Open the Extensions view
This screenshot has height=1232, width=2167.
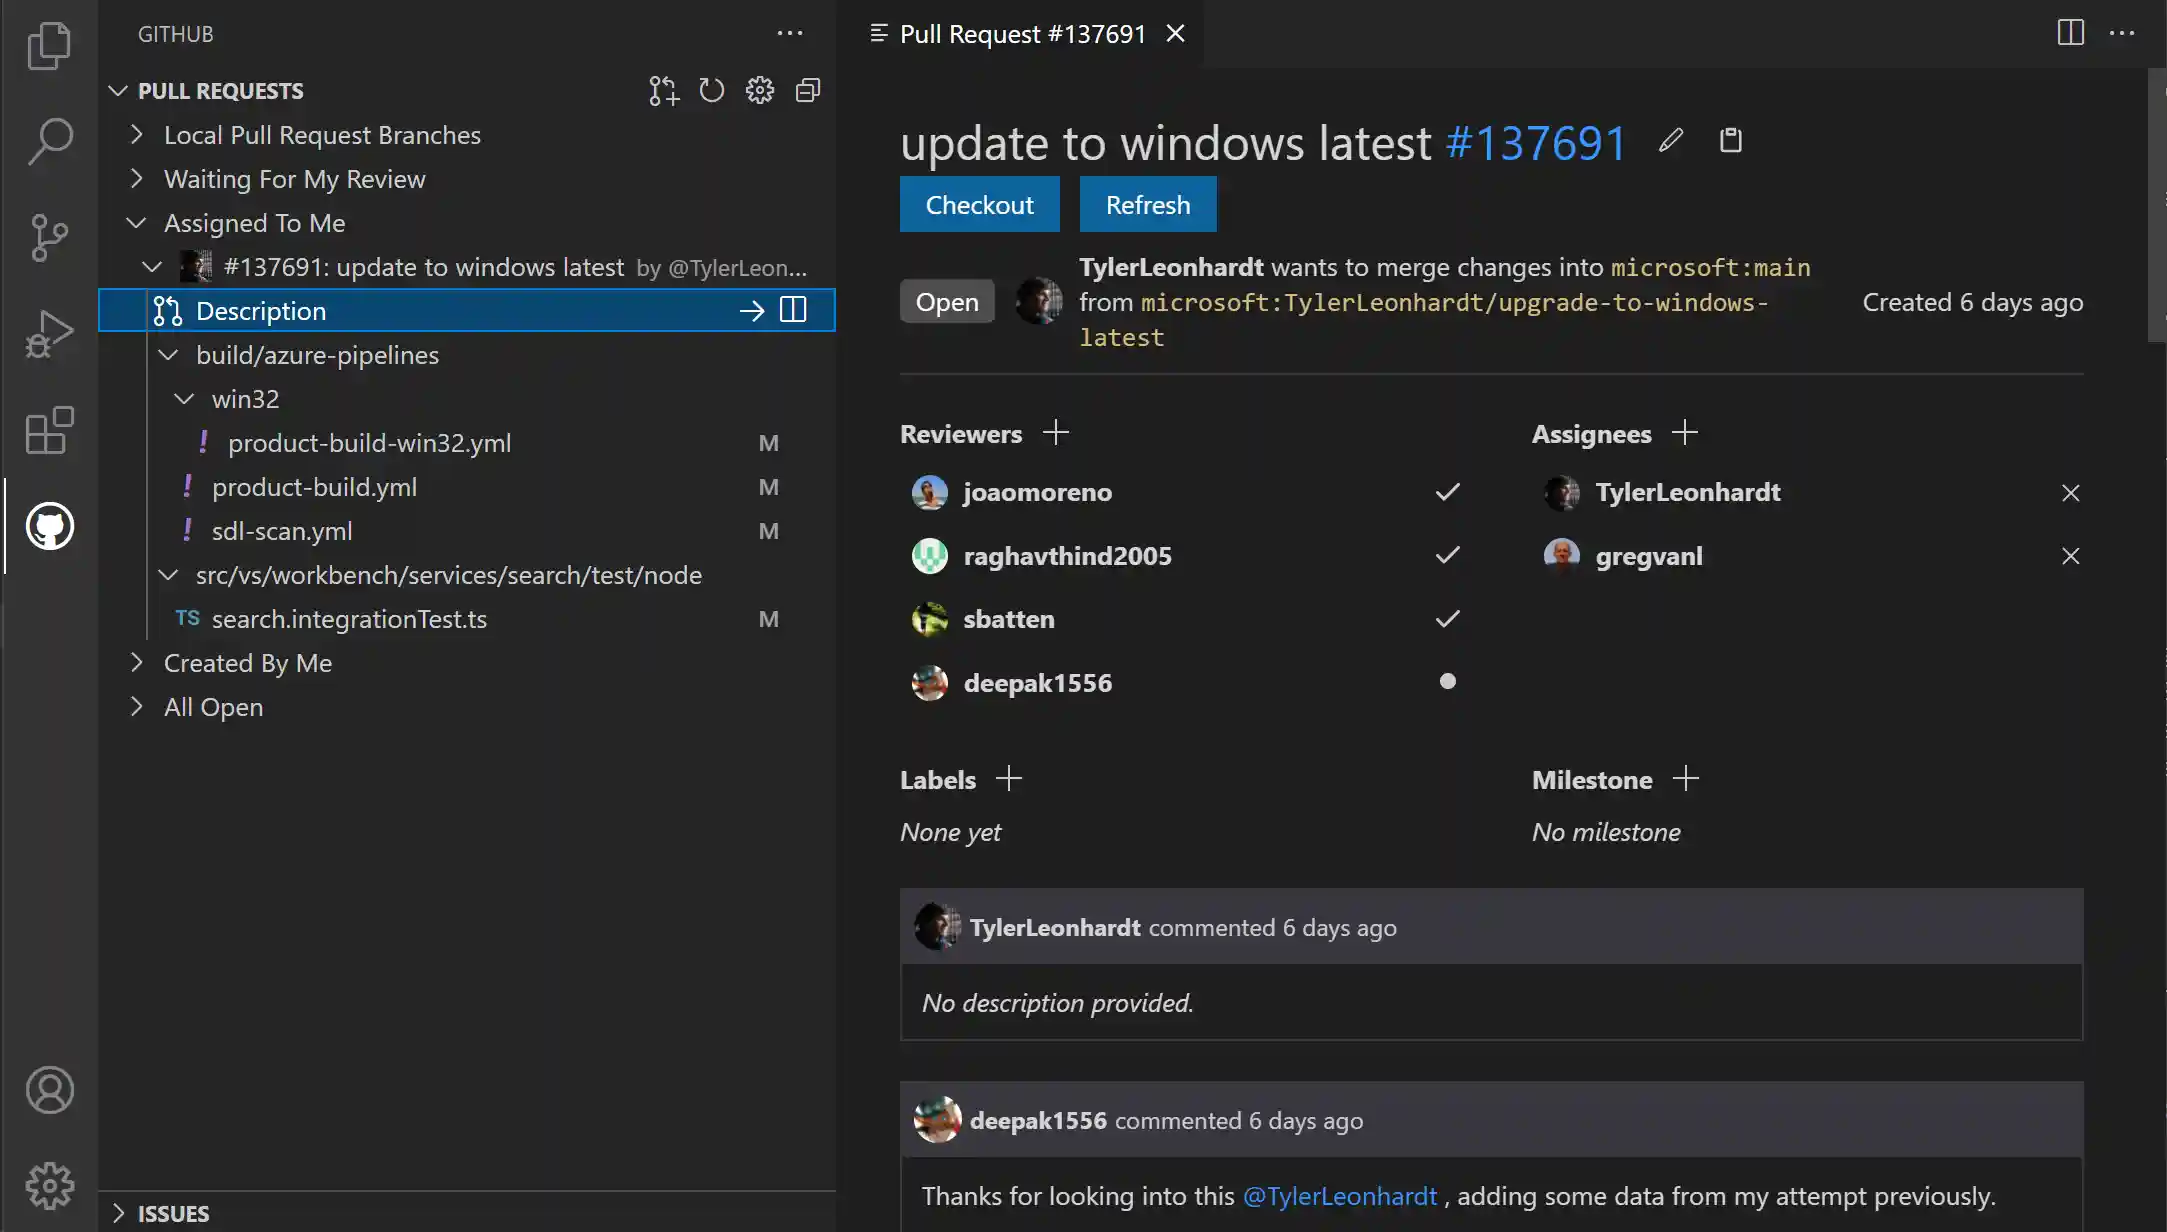coord(48,430)
